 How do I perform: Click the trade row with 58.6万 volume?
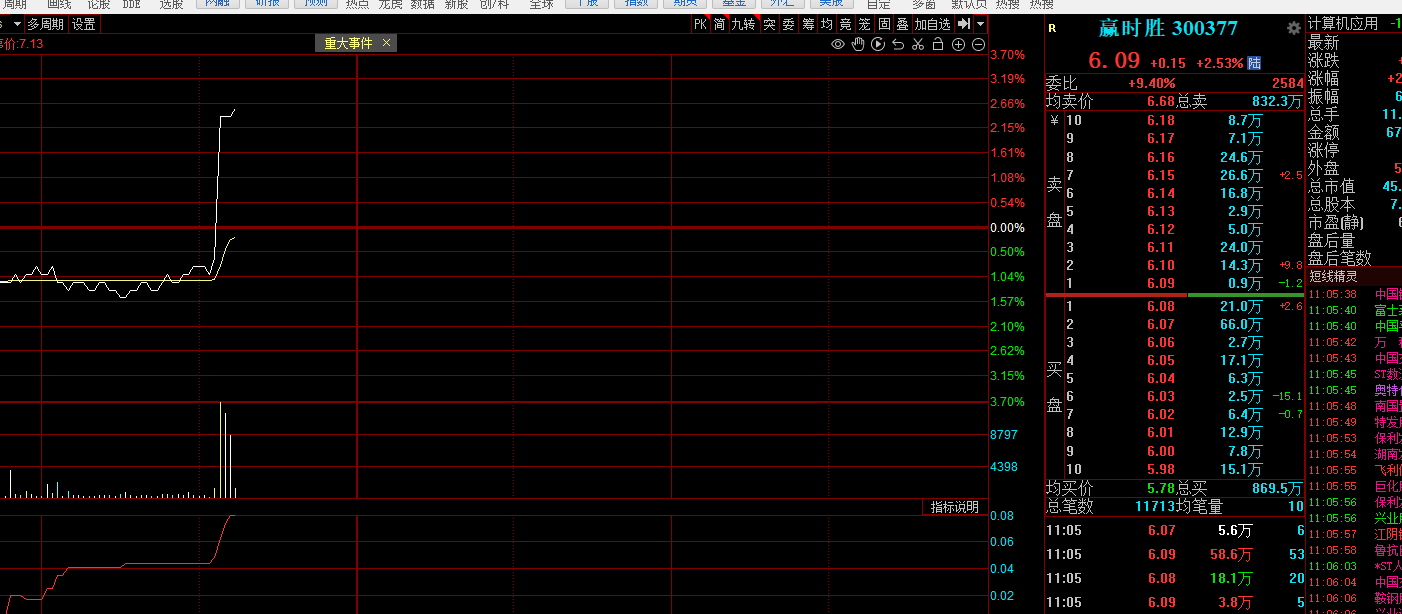point(1175,554)
